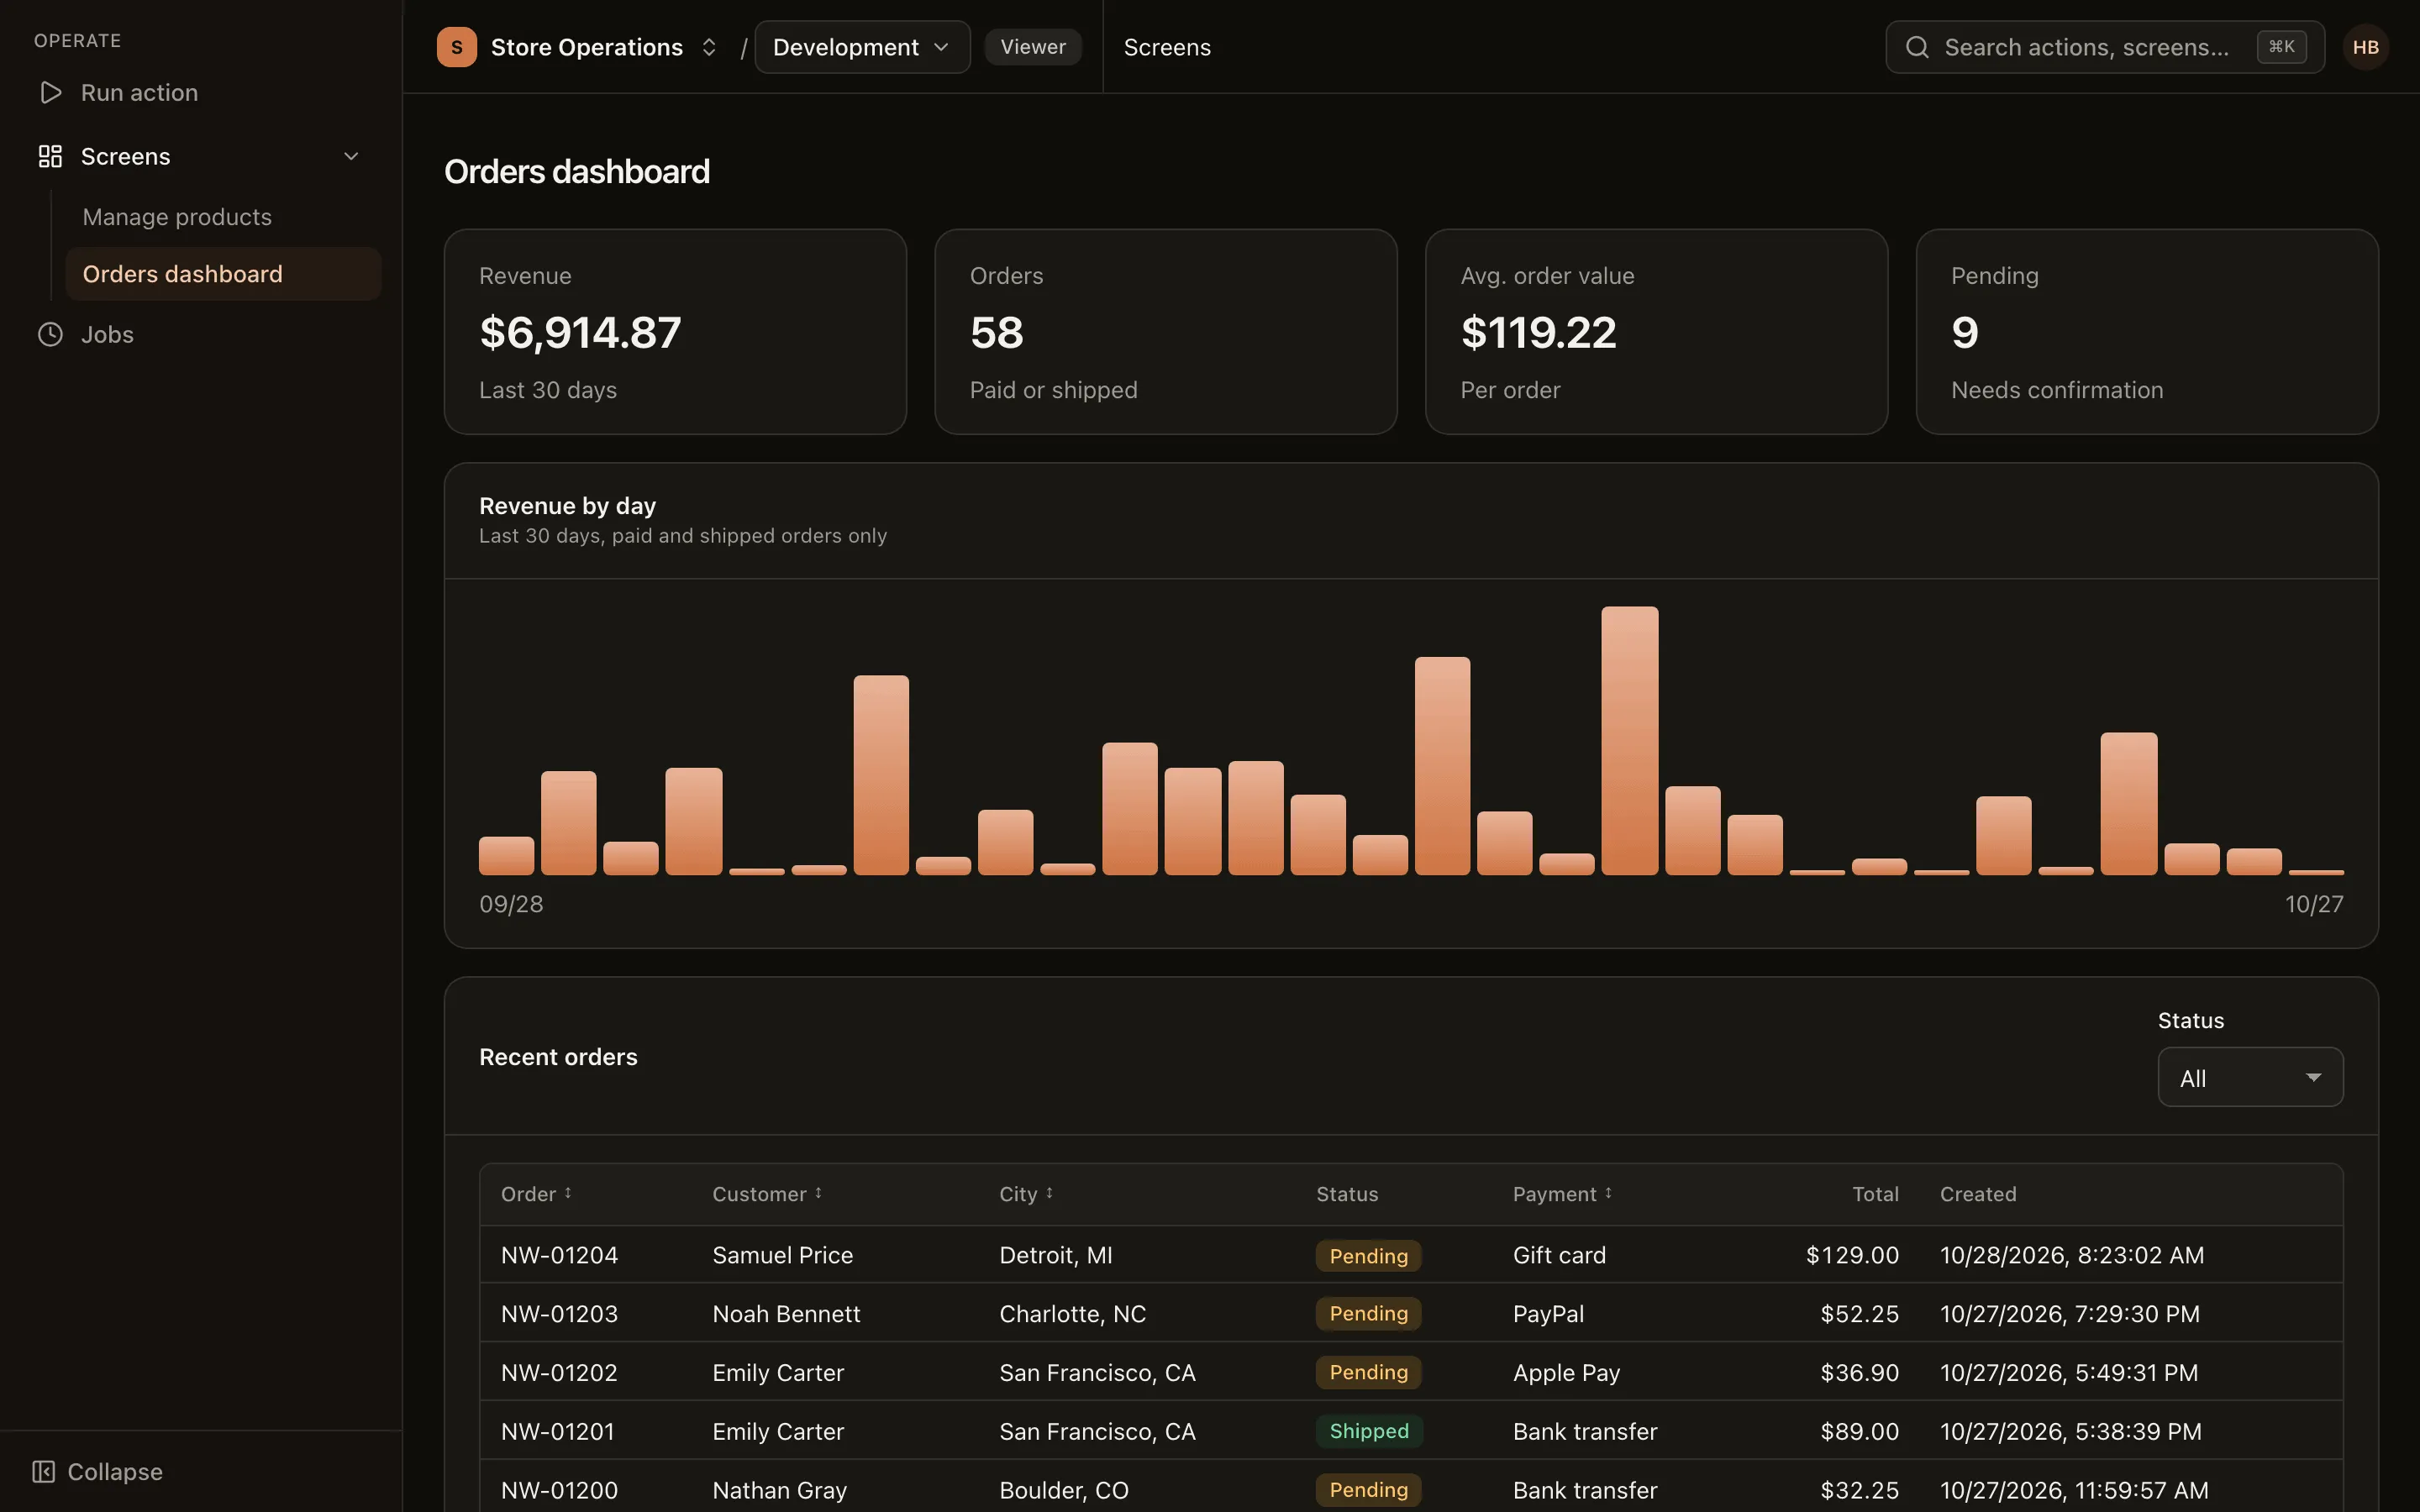2420x1512 pixels.
Task: Click the Revenue $6,914.87 card
Action: pos(675,332)
